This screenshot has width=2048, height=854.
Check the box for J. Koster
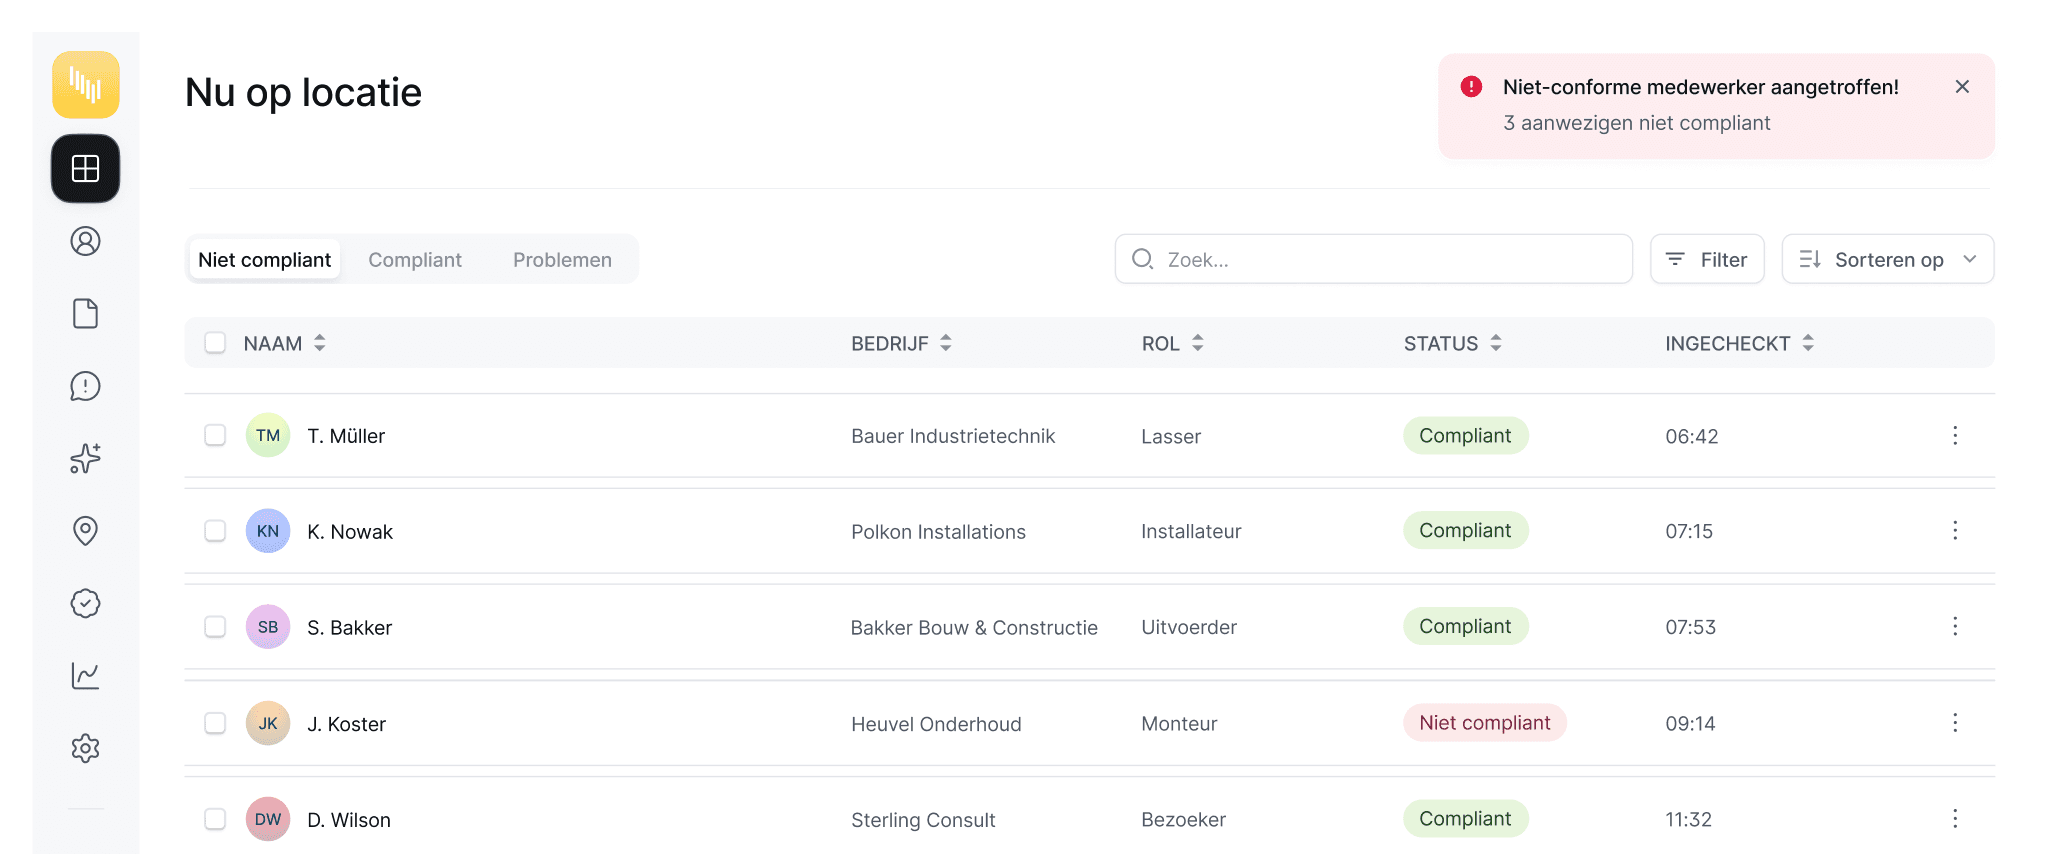pyautogui.click(x=215, y=722)
